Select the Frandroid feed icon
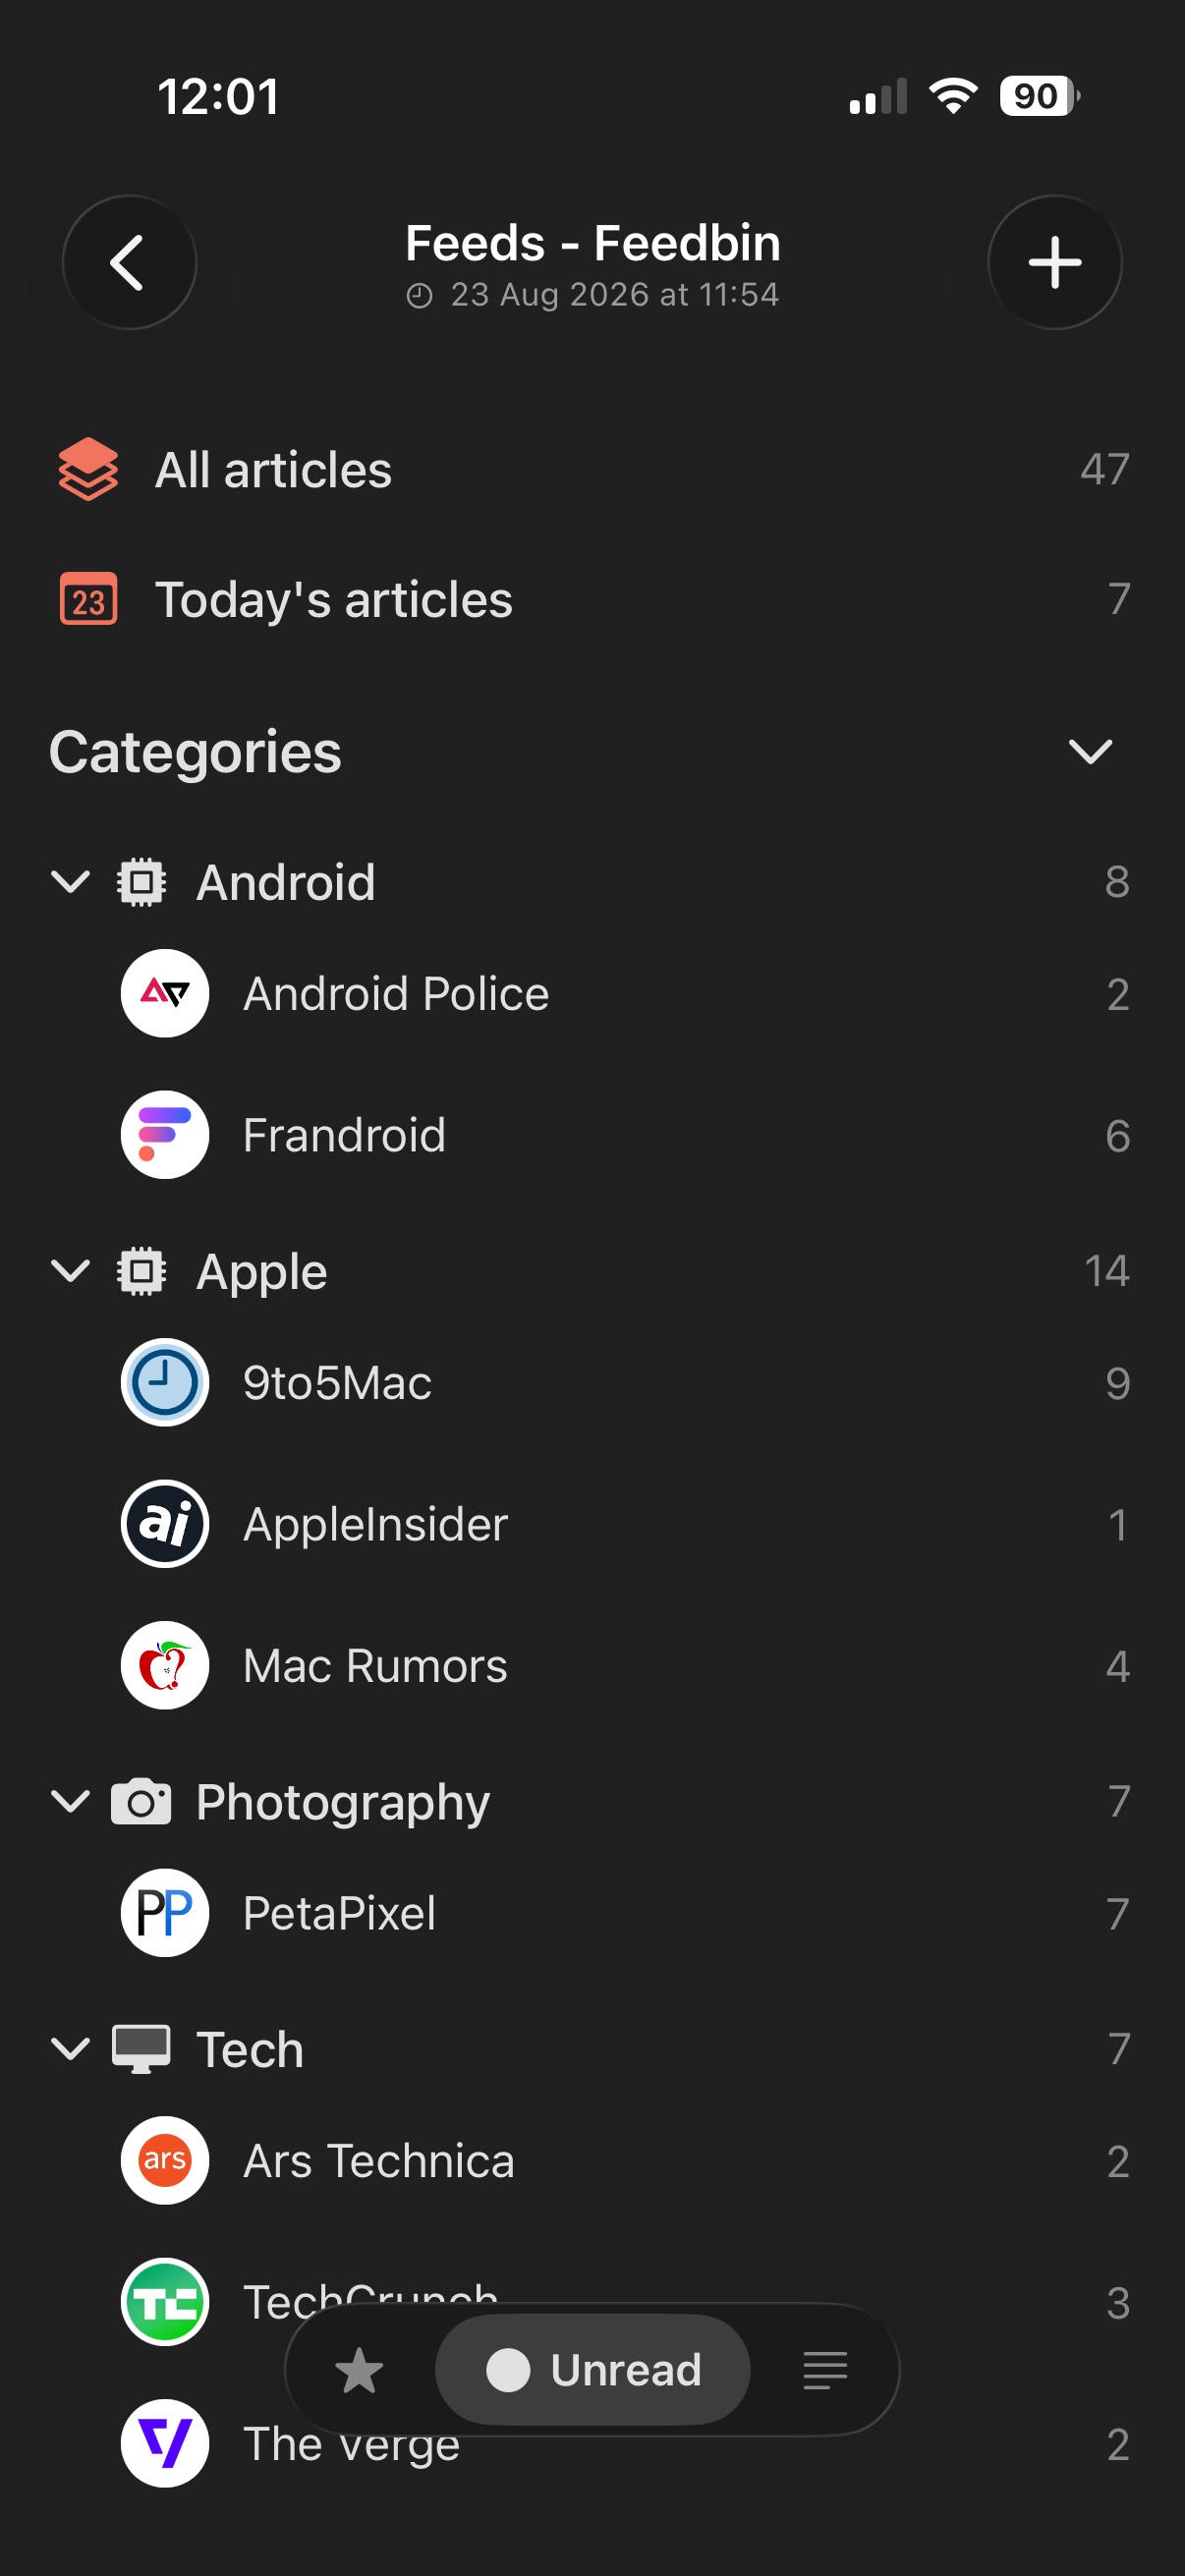Viewport: 1185px width, 2576px height. [x=165, y=1135]
